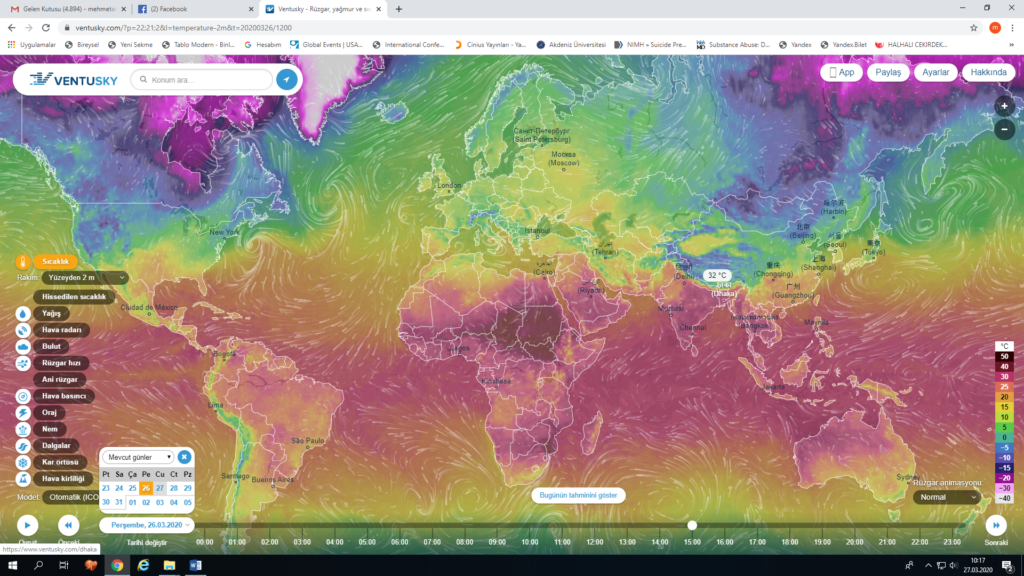Jump timeline to 21:00
The width and height of the screenshot is (1024, 576).
pyautogui.click(x=887, y=542)
